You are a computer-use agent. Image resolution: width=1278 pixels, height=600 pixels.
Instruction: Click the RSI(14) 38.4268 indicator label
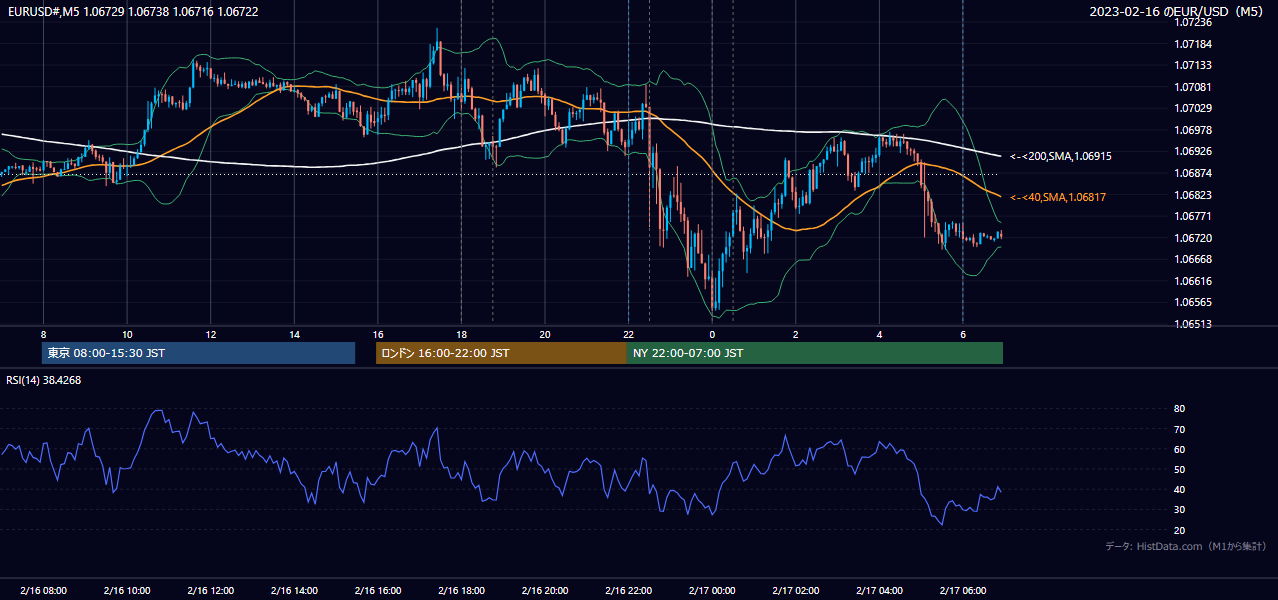[44, 380]
